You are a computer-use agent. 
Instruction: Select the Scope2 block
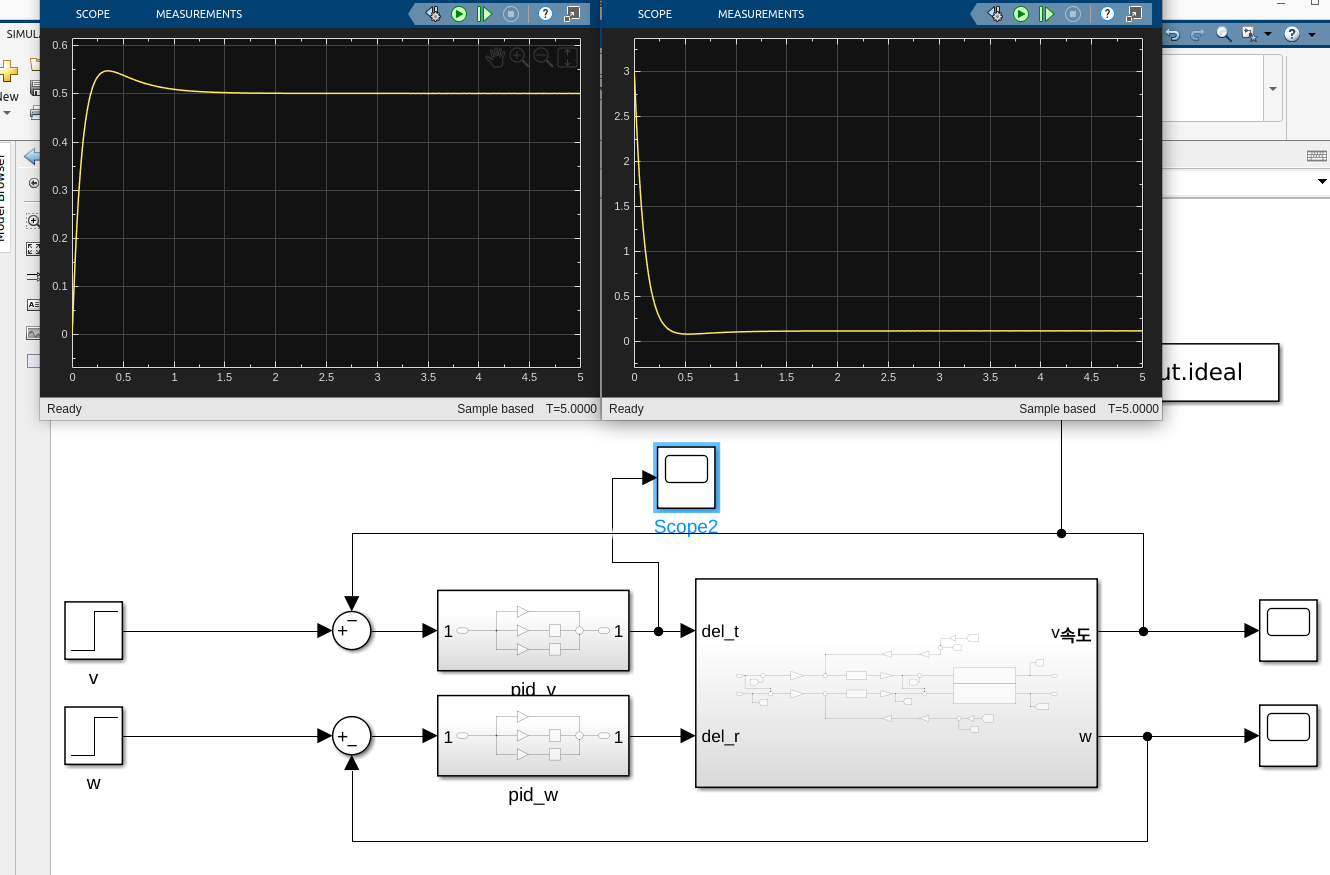click(x=686, y=478)
